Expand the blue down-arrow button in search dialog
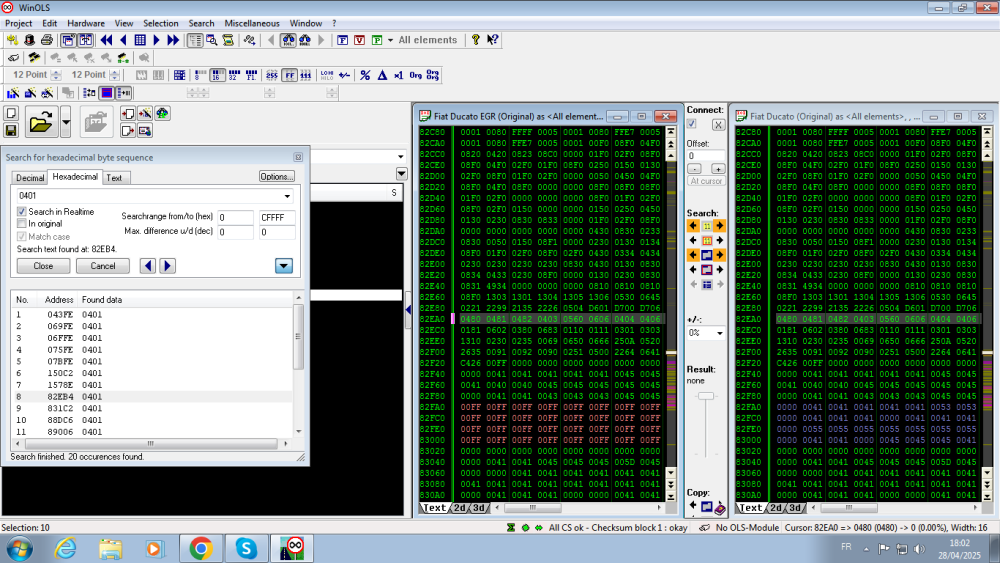The height and width of the screenshot is (563, 1000). (284, 266)
